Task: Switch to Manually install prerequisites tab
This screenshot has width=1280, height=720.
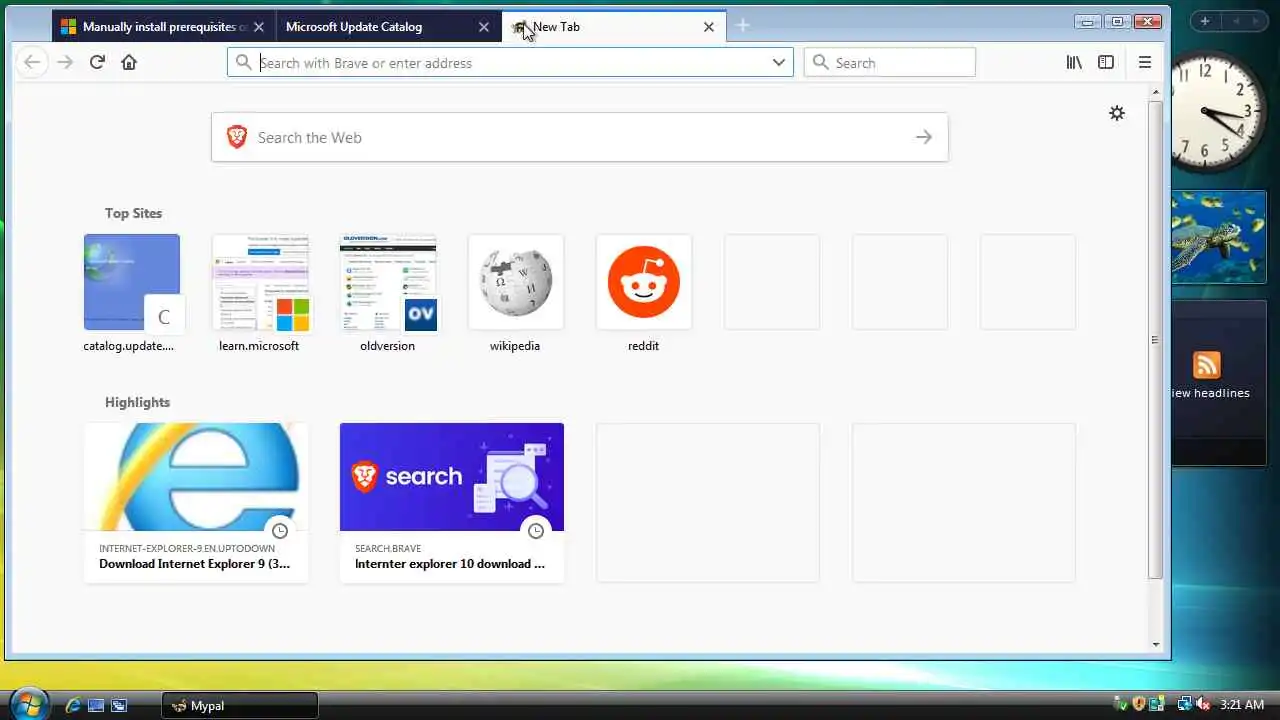Action: pyautogui.click(x=162, y=27)
